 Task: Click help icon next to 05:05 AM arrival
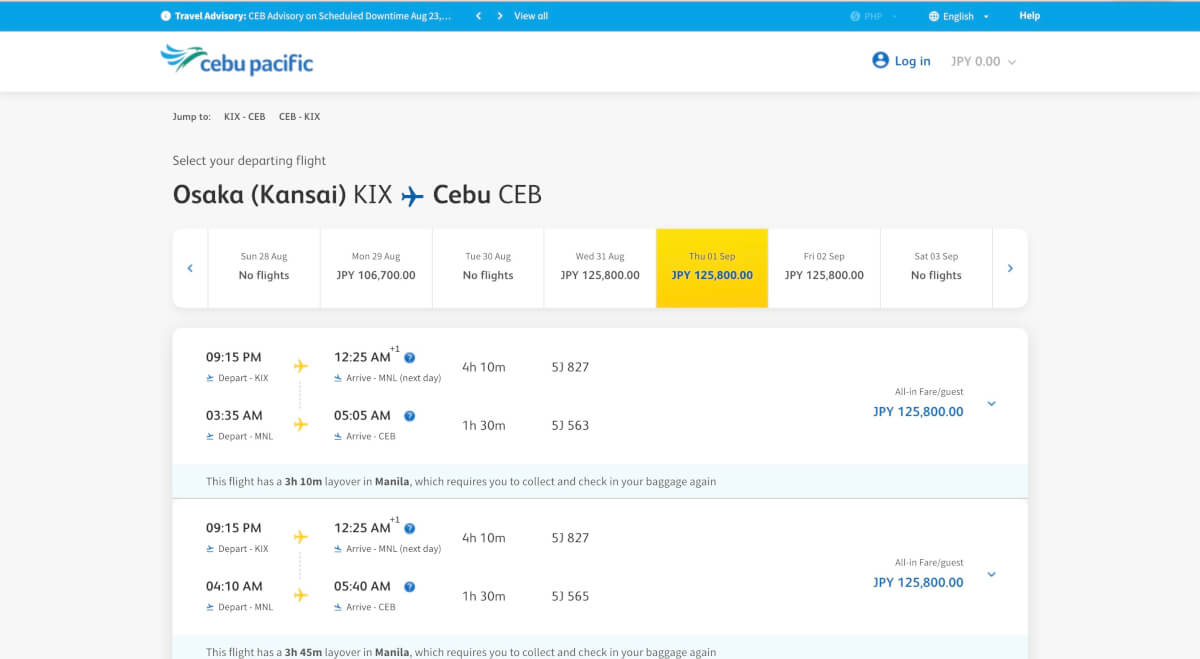click(x=409, y=416)
